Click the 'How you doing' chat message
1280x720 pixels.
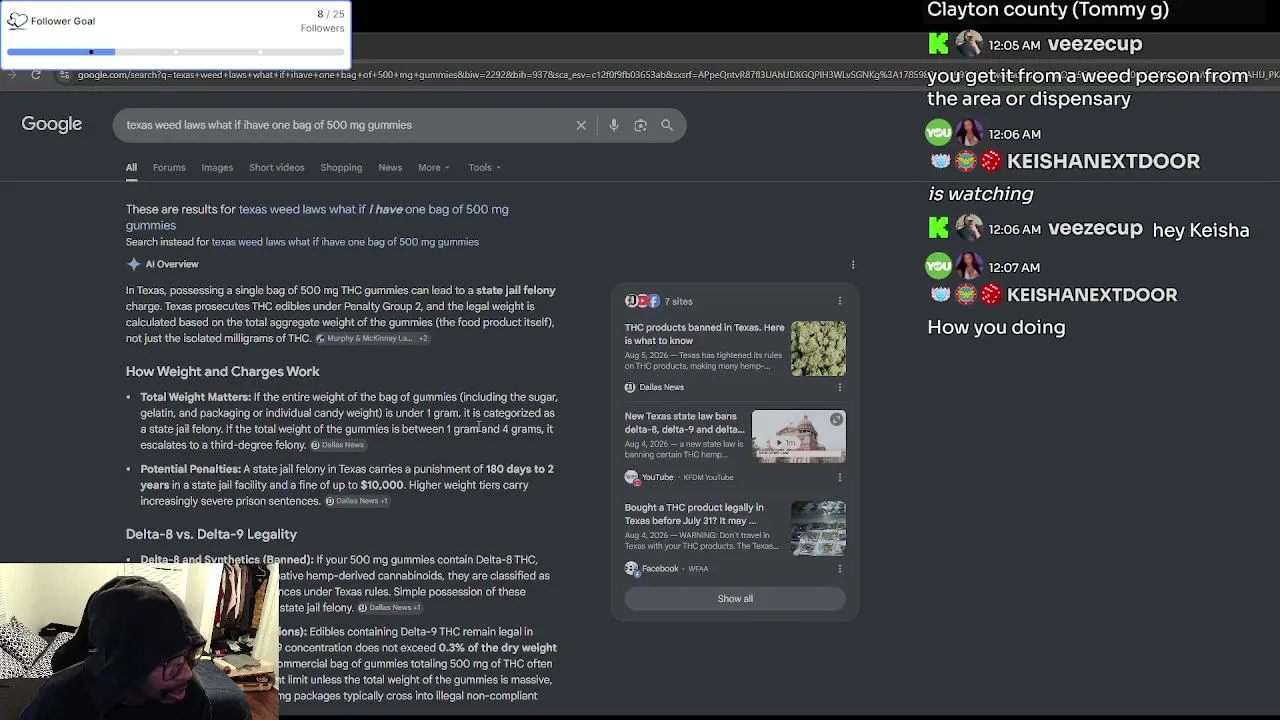[x=996, y=328]
